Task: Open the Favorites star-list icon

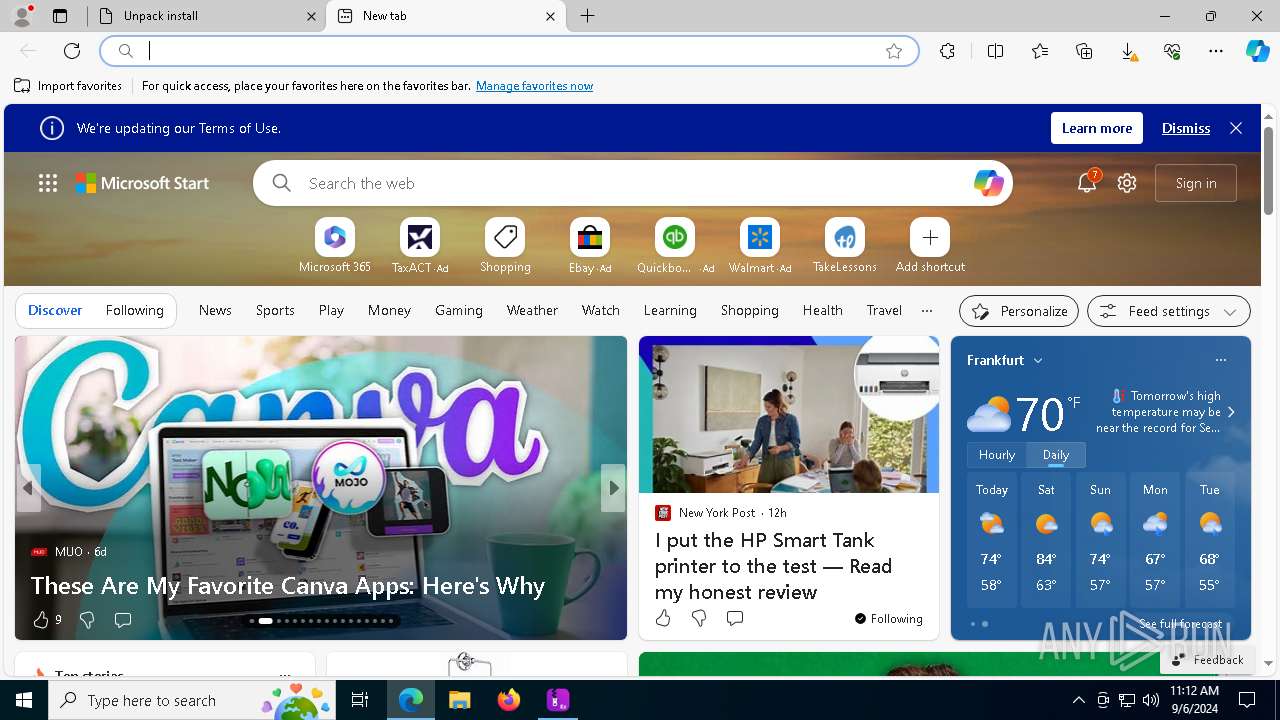Action: (x=1040, y=51)
